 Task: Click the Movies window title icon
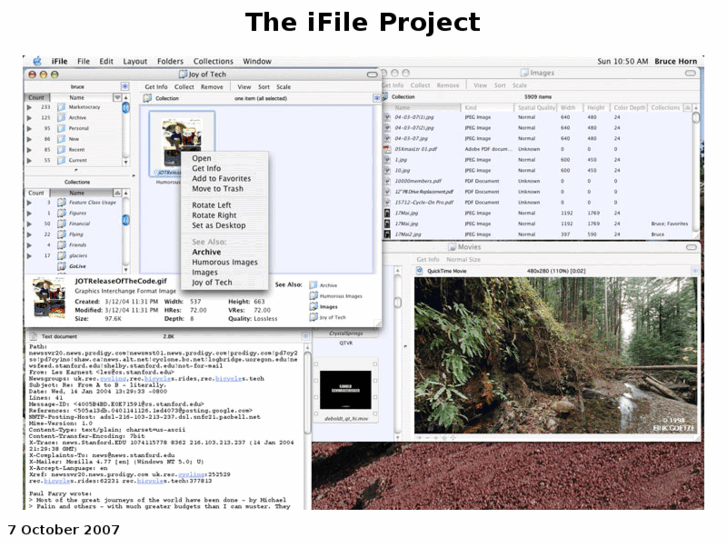[x=452, y=247]
